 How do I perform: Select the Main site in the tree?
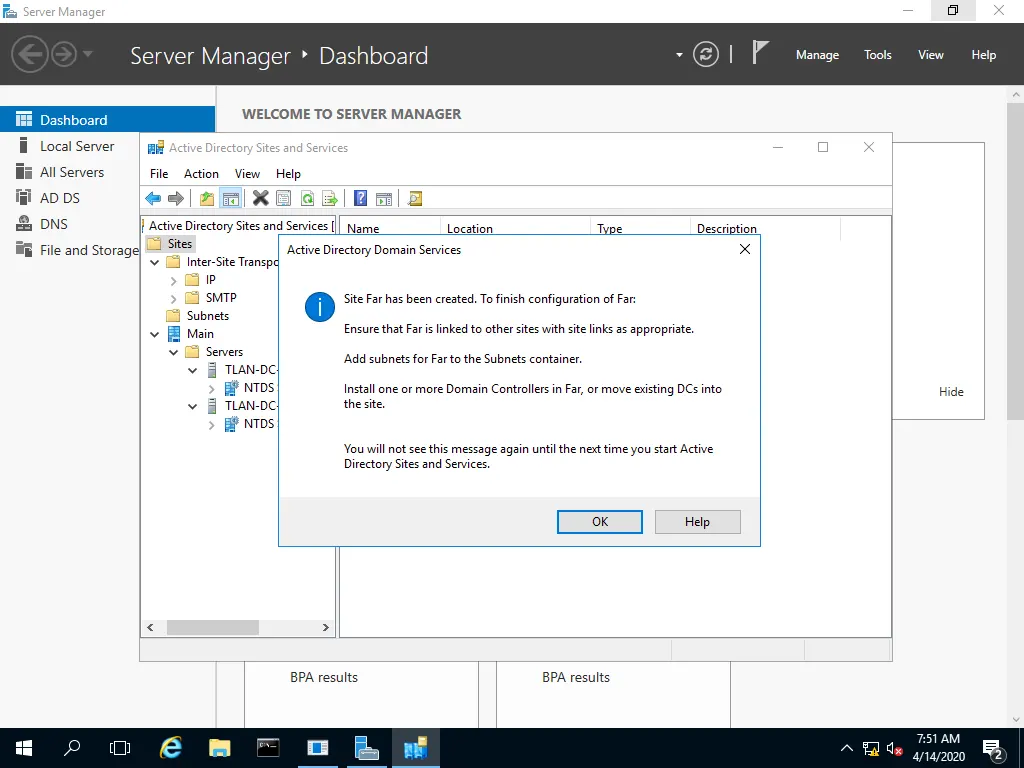click(200, 334)
